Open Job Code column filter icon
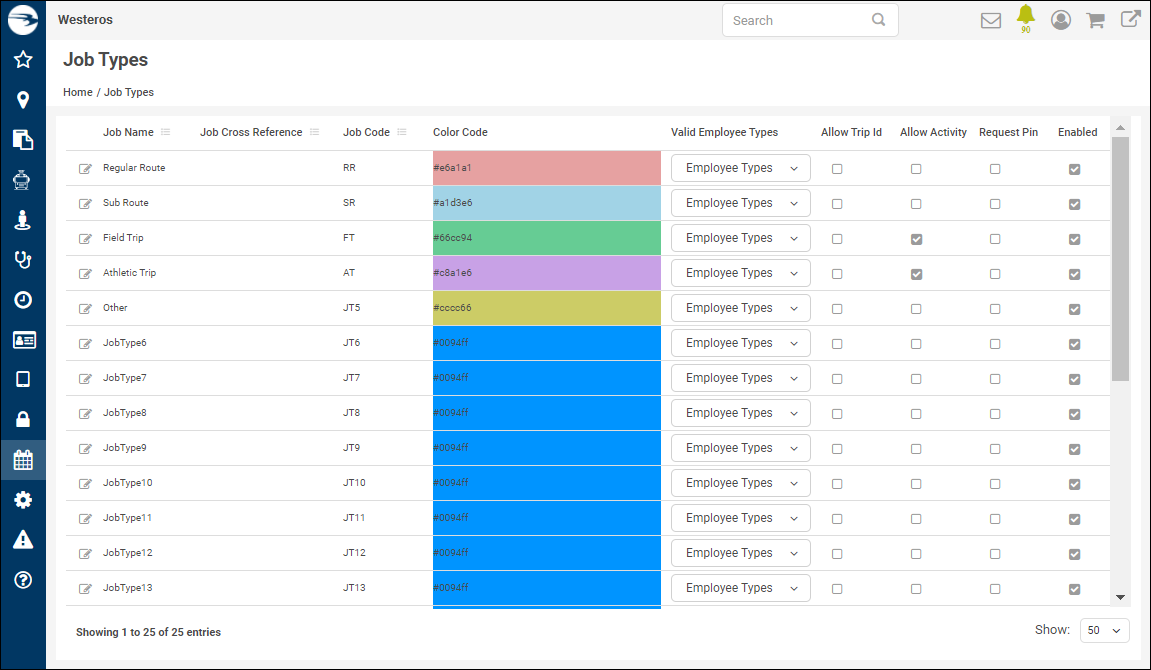Viewport: 1151px width, 670px height. pos(402,132)
